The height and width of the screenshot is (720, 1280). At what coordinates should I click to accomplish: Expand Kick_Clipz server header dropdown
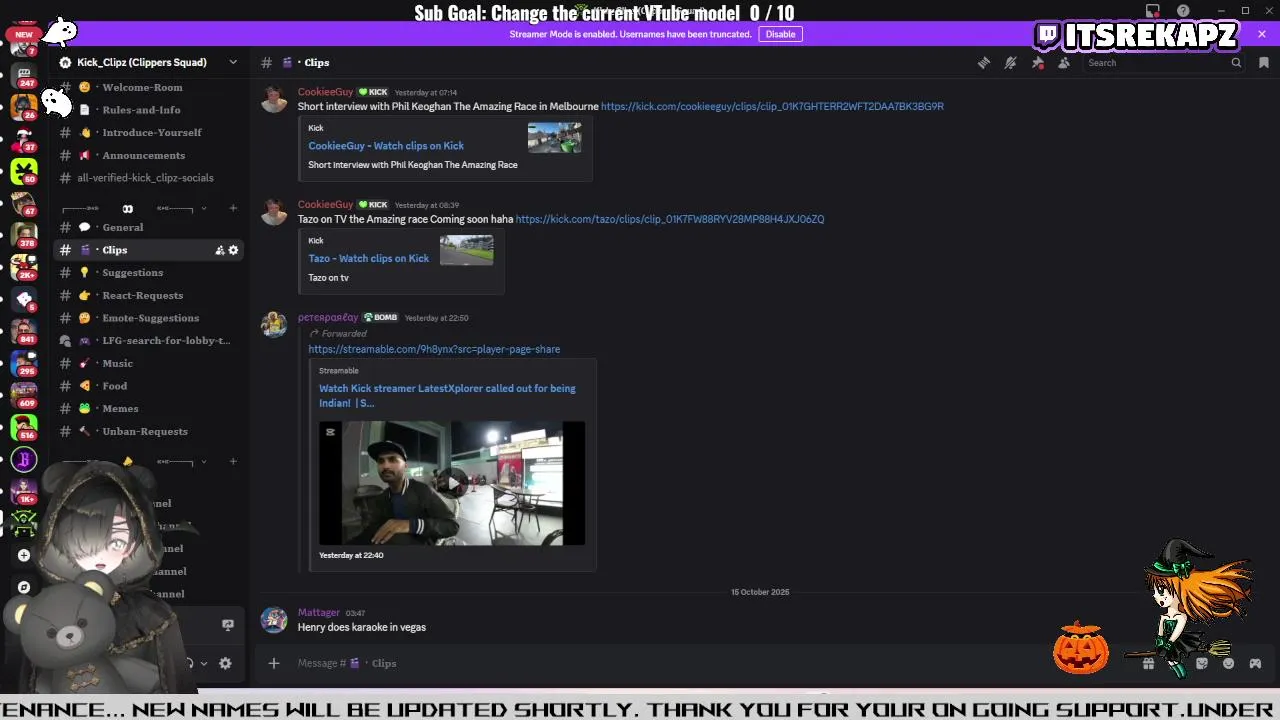click(x=233, y=62)
